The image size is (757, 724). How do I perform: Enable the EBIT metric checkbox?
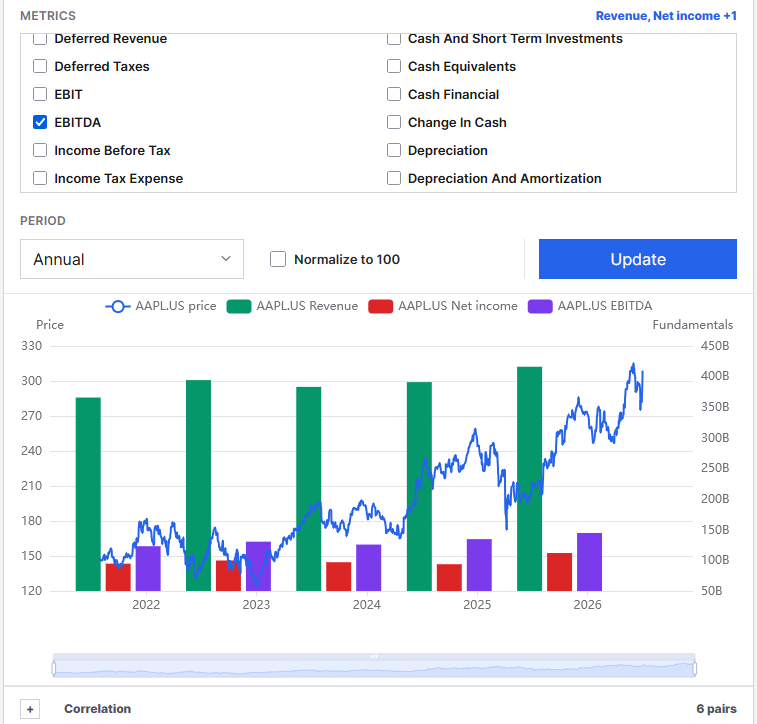click(40, 94)
